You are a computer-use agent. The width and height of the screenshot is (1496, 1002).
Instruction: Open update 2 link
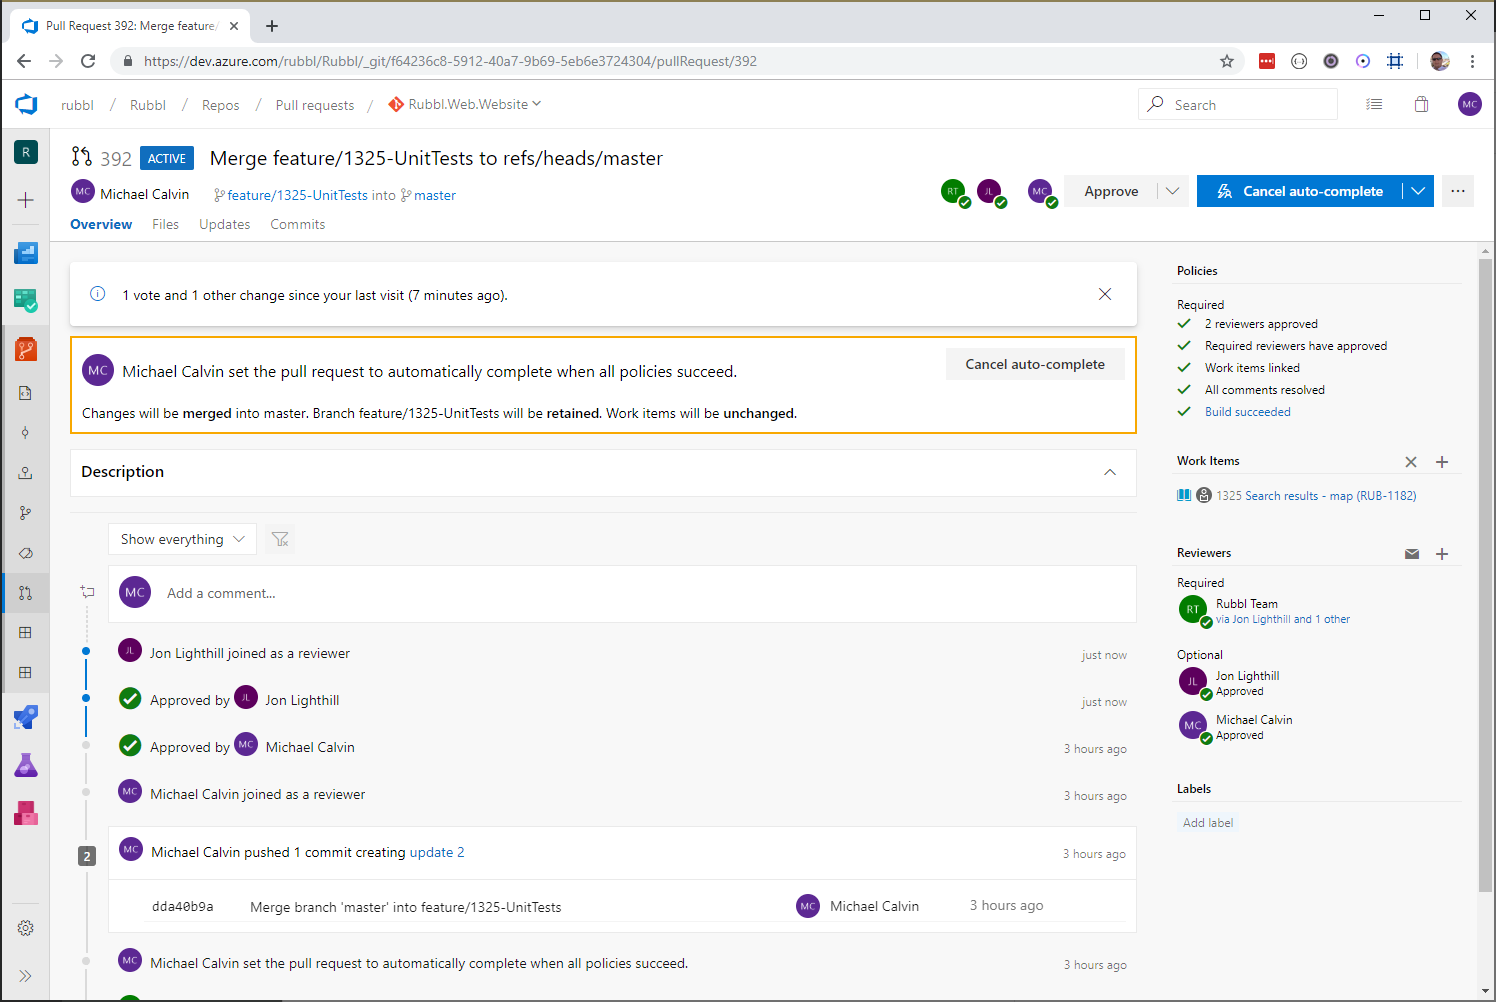pyautogui.click(x=437, y=852)
